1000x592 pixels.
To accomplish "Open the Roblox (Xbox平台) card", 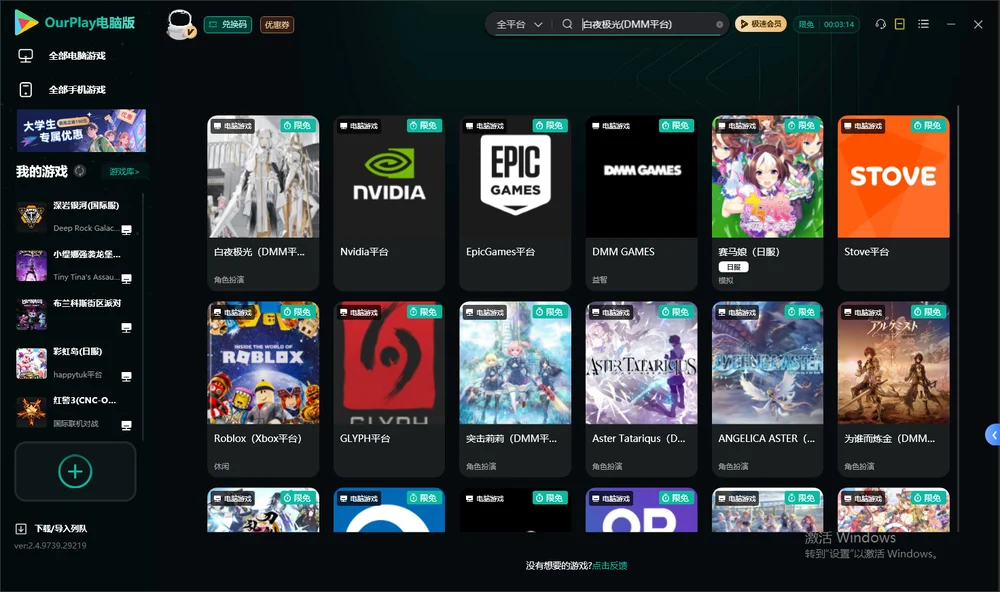I will (263, 389).
